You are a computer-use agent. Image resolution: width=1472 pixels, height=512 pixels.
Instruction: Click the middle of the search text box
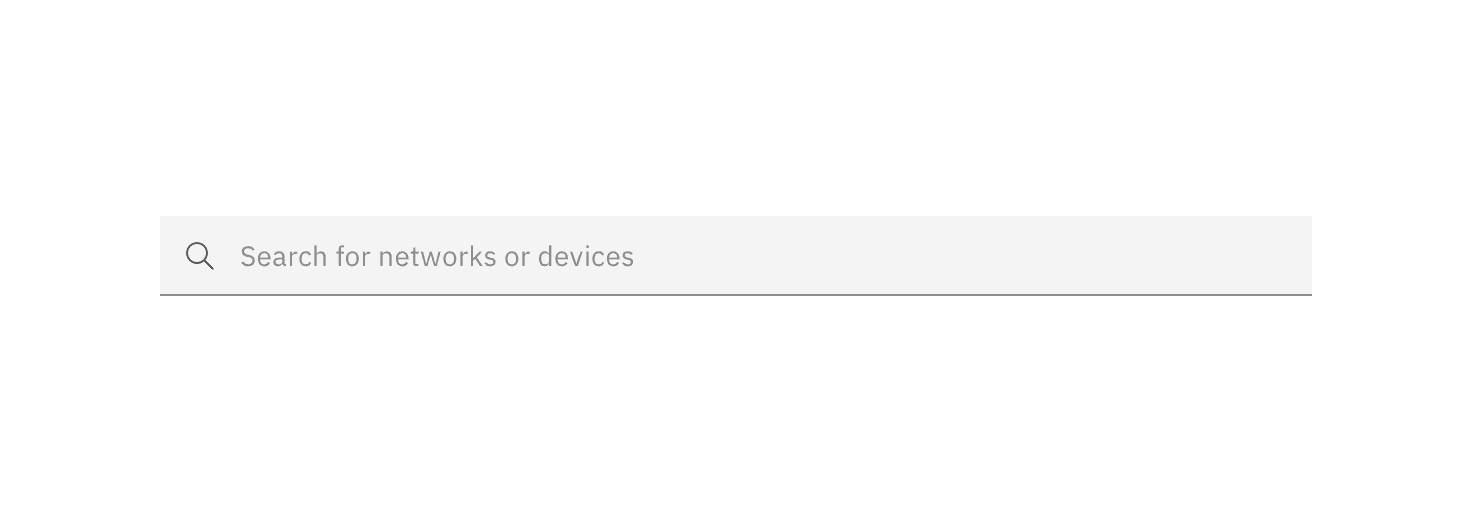tap(736, 256)
